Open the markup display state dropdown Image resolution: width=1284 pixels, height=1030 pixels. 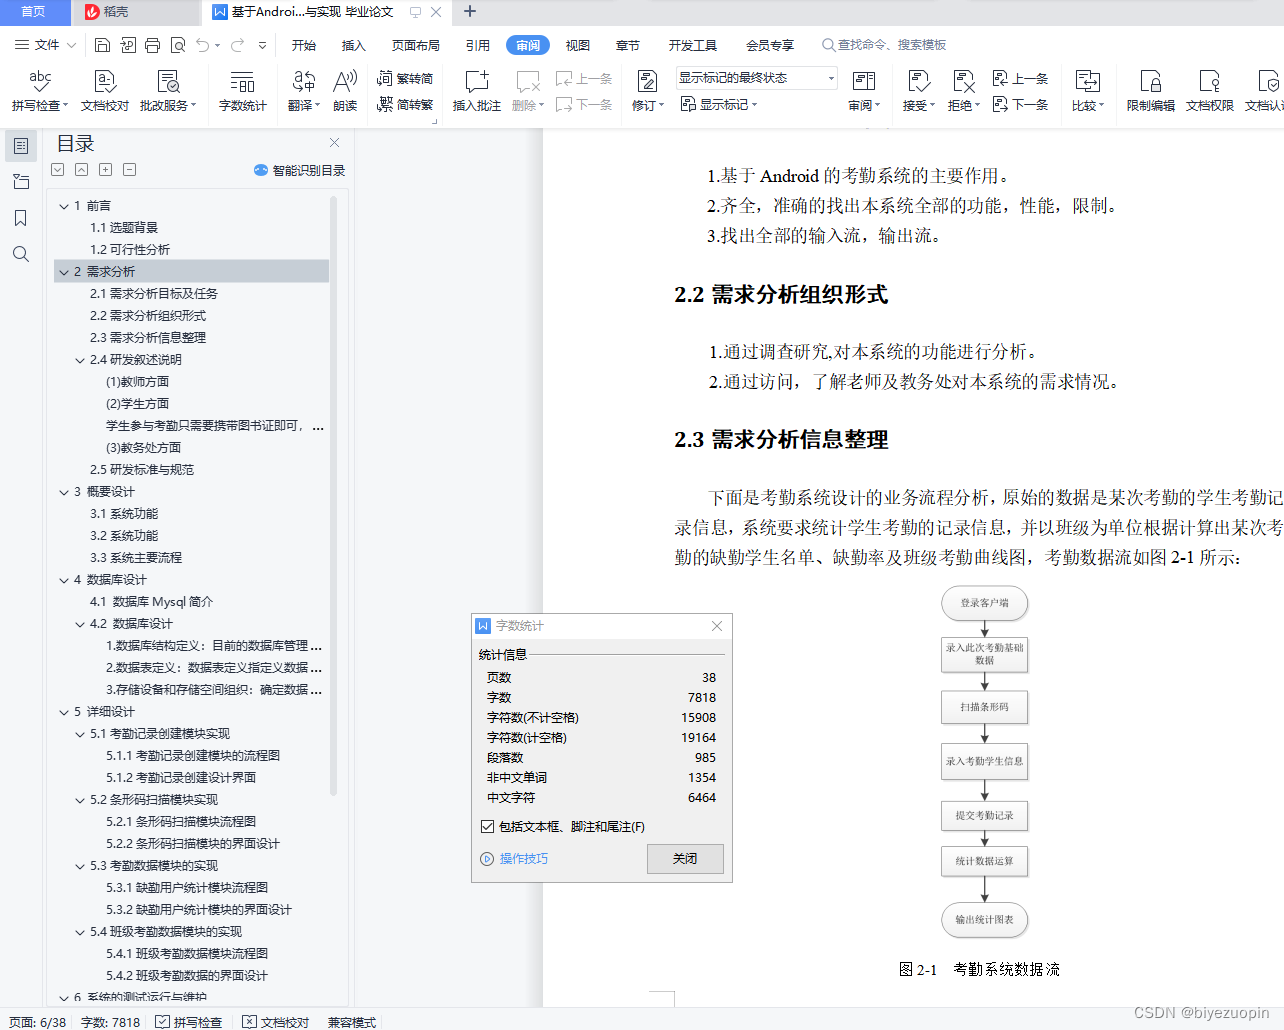[756, 78]
